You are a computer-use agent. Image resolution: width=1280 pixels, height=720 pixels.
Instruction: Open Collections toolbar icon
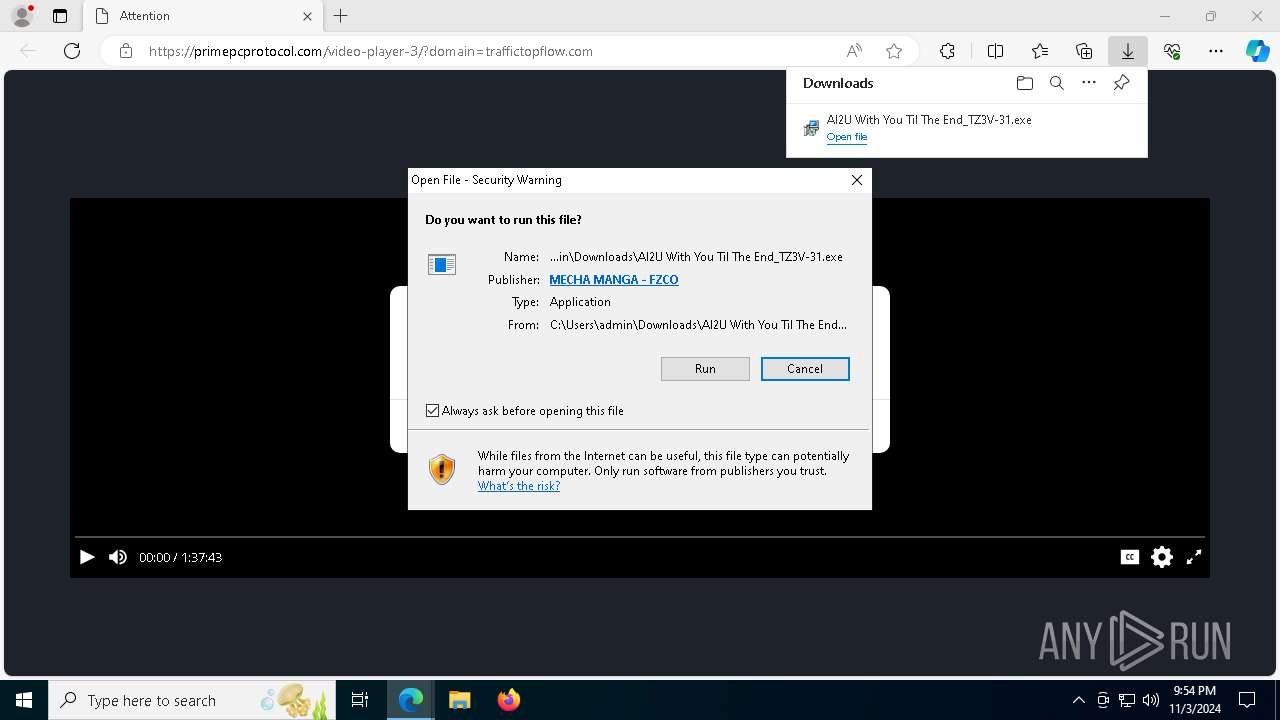pyautogui.click(x=1084, y=51)
